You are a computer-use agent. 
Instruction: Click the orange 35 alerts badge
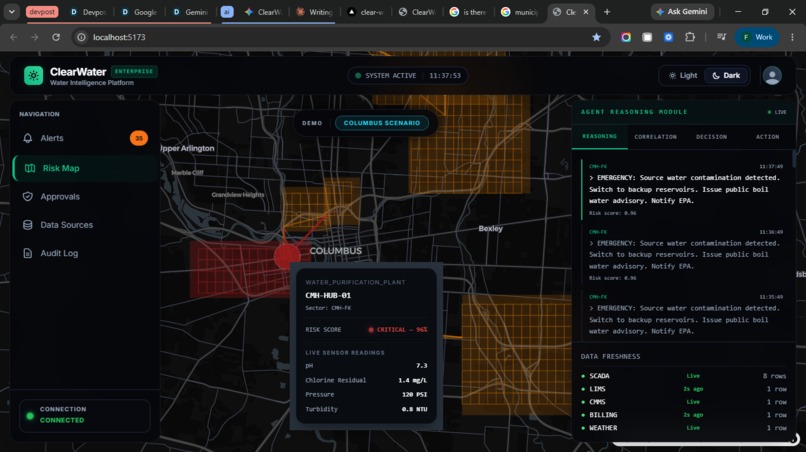138,138
